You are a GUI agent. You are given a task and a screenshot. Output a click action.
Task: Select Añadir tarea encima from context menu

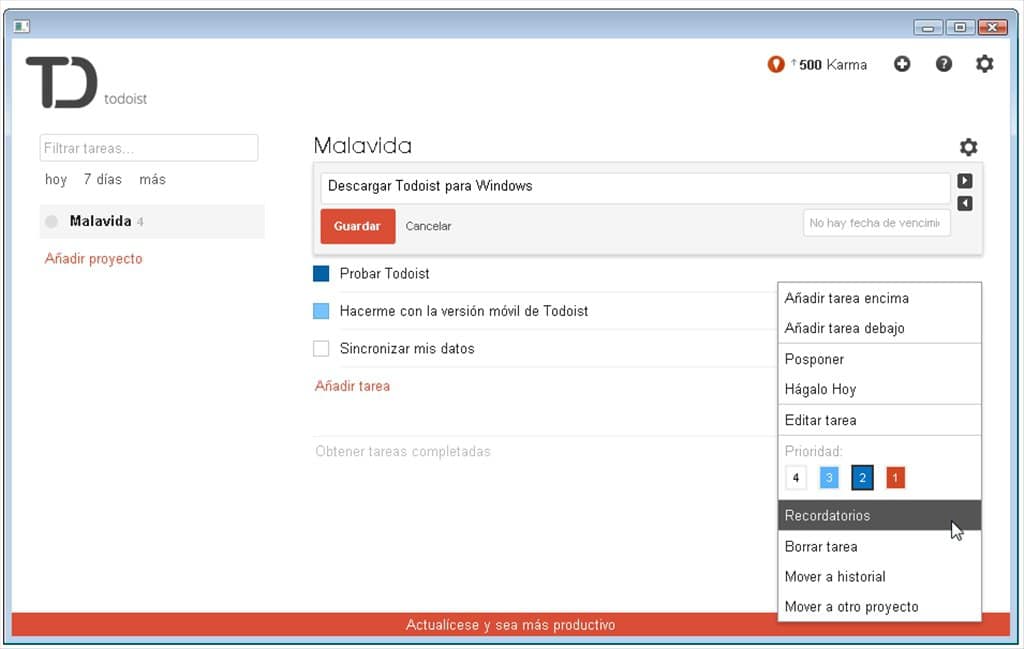point(879,298)
